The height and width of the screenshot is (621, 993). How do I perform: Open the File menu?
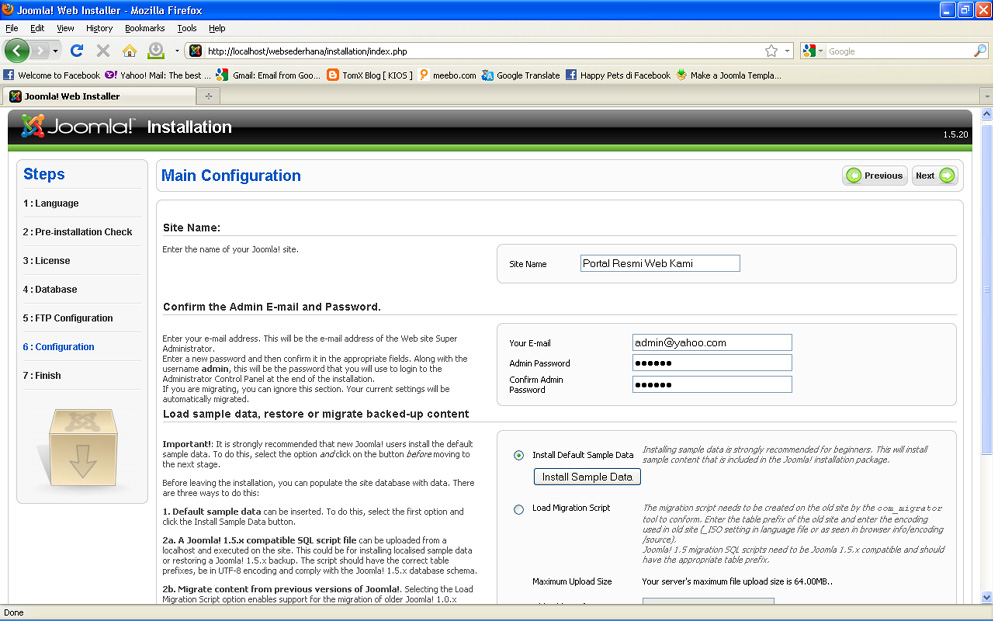pos(11,28)
